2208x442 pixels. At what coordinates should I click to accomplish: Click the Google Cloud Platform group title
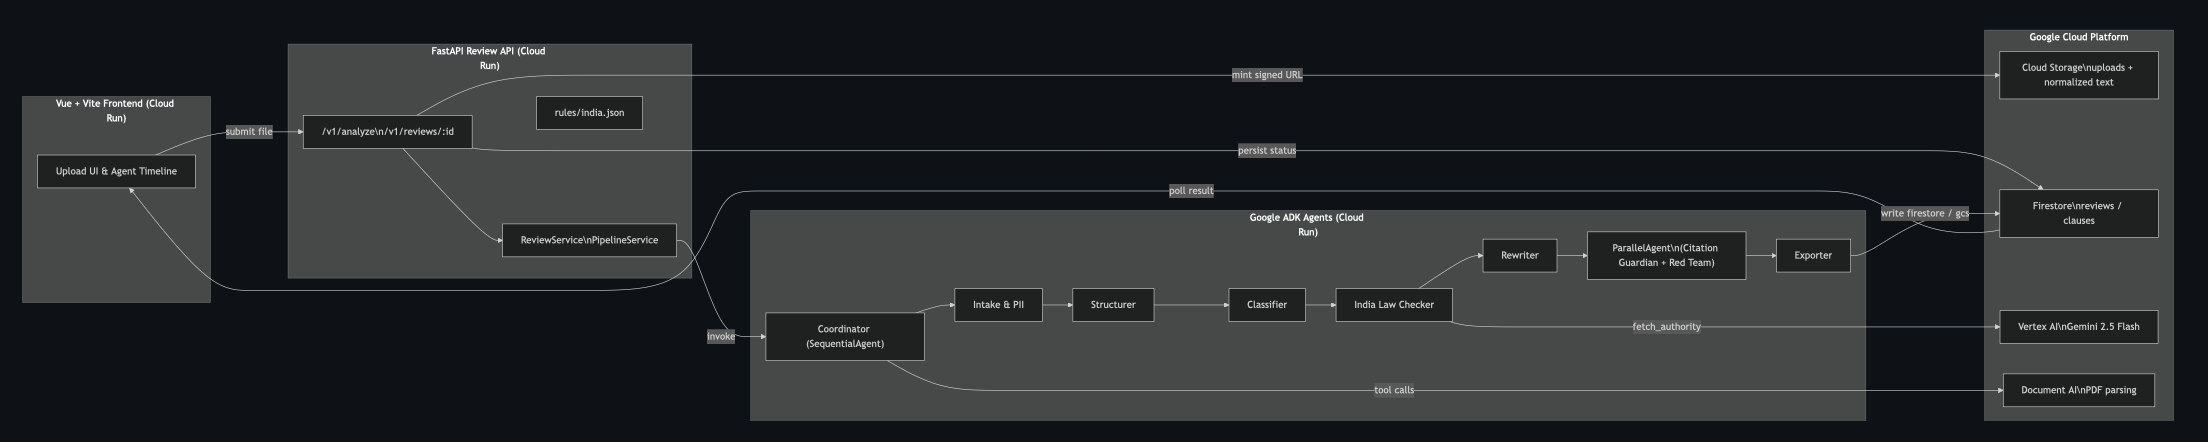click(x=2078, y=37)
